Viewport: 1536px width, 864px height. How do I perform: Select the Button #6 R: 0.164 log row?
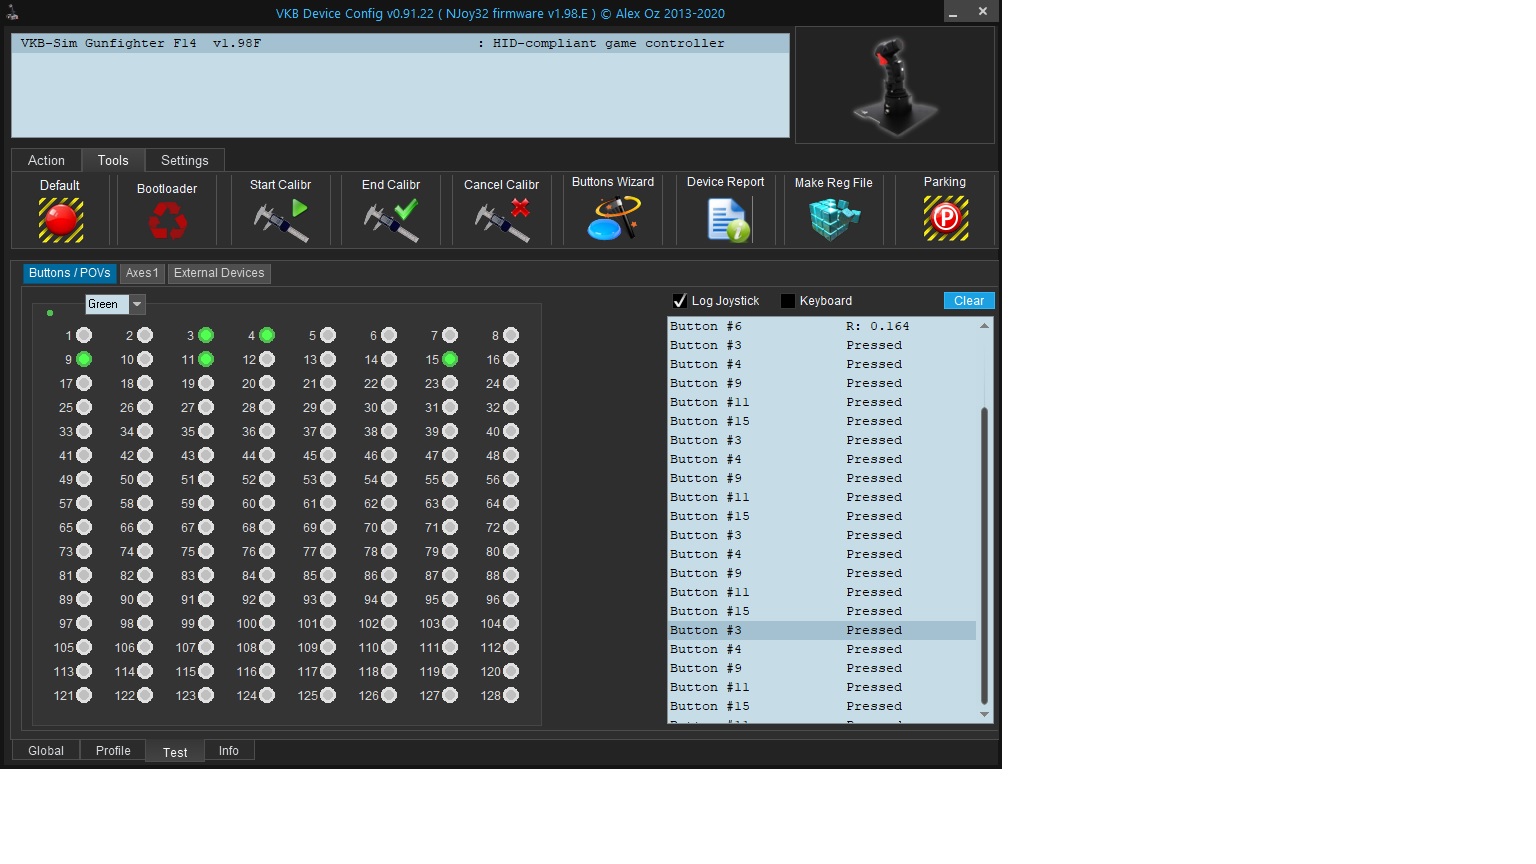tap(822, 326)
